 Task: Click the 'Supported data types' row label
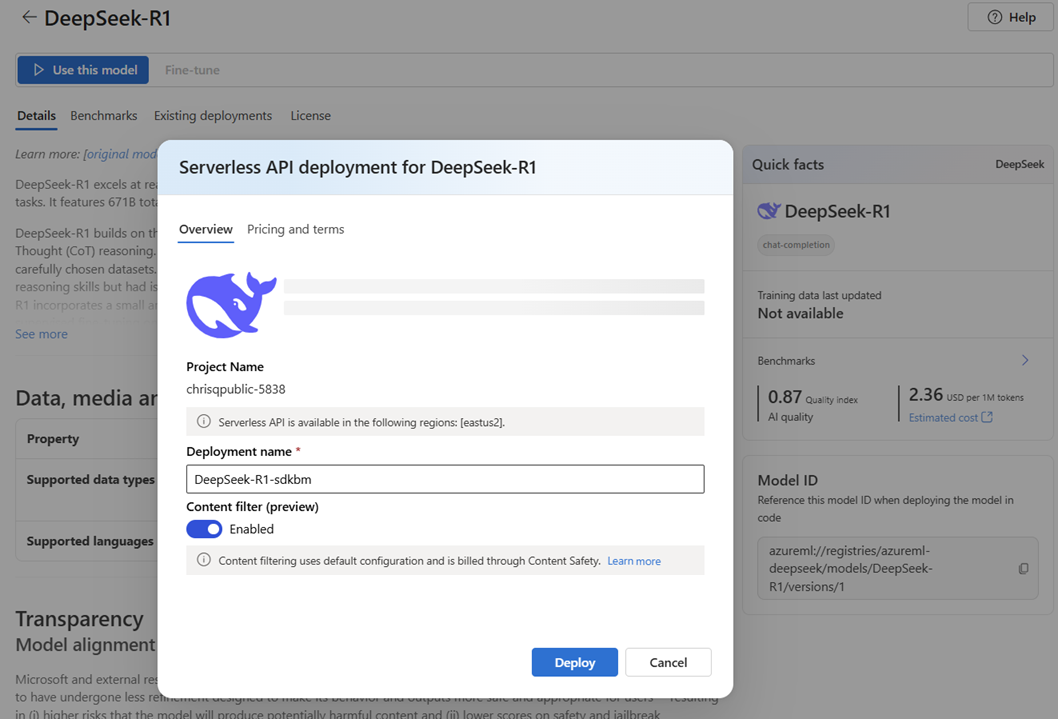pos(90,480)
